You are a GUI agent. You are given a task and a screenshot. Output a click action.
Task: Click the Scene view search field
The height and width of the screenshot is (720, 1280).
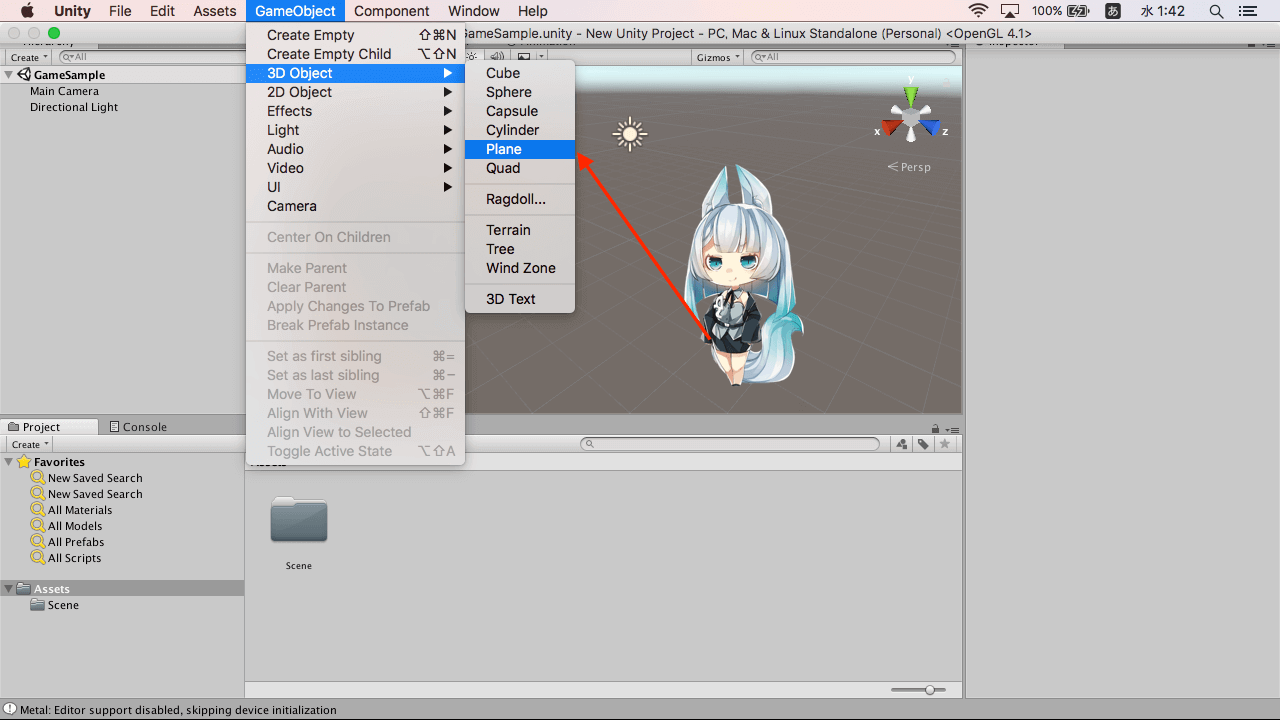click(853, 57)
